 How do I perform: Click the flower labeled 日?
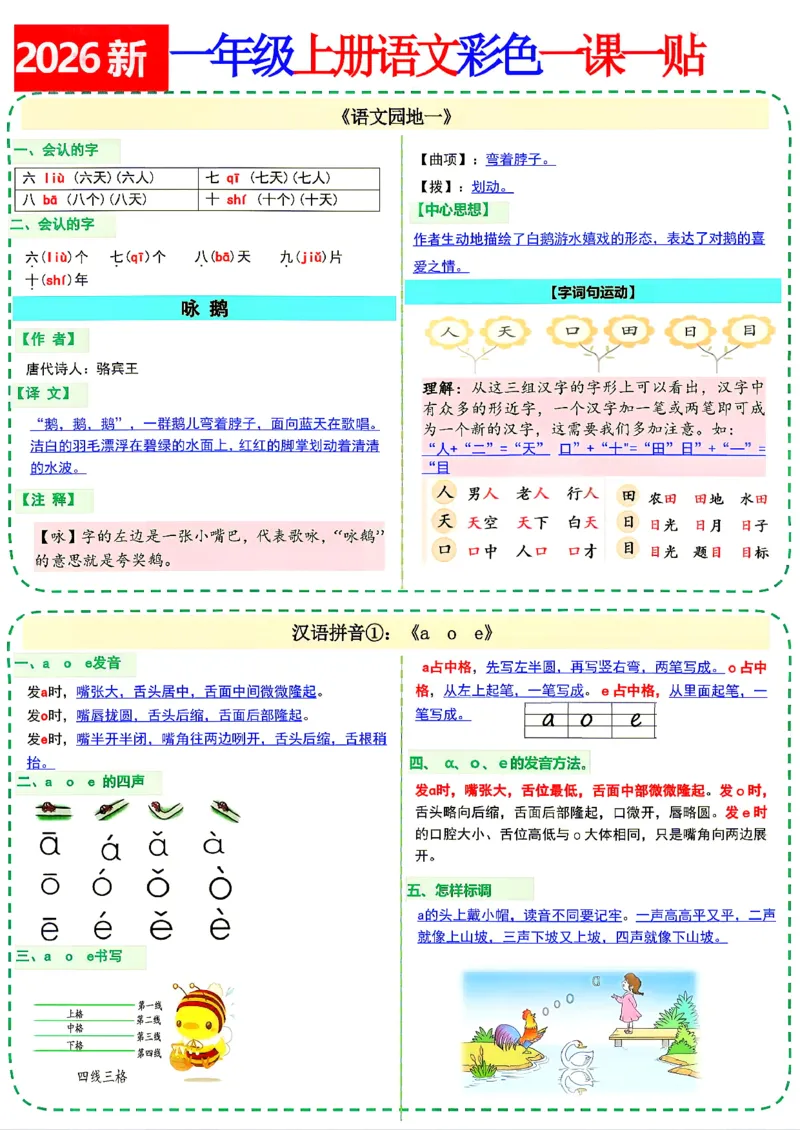[x=690, y=332]
